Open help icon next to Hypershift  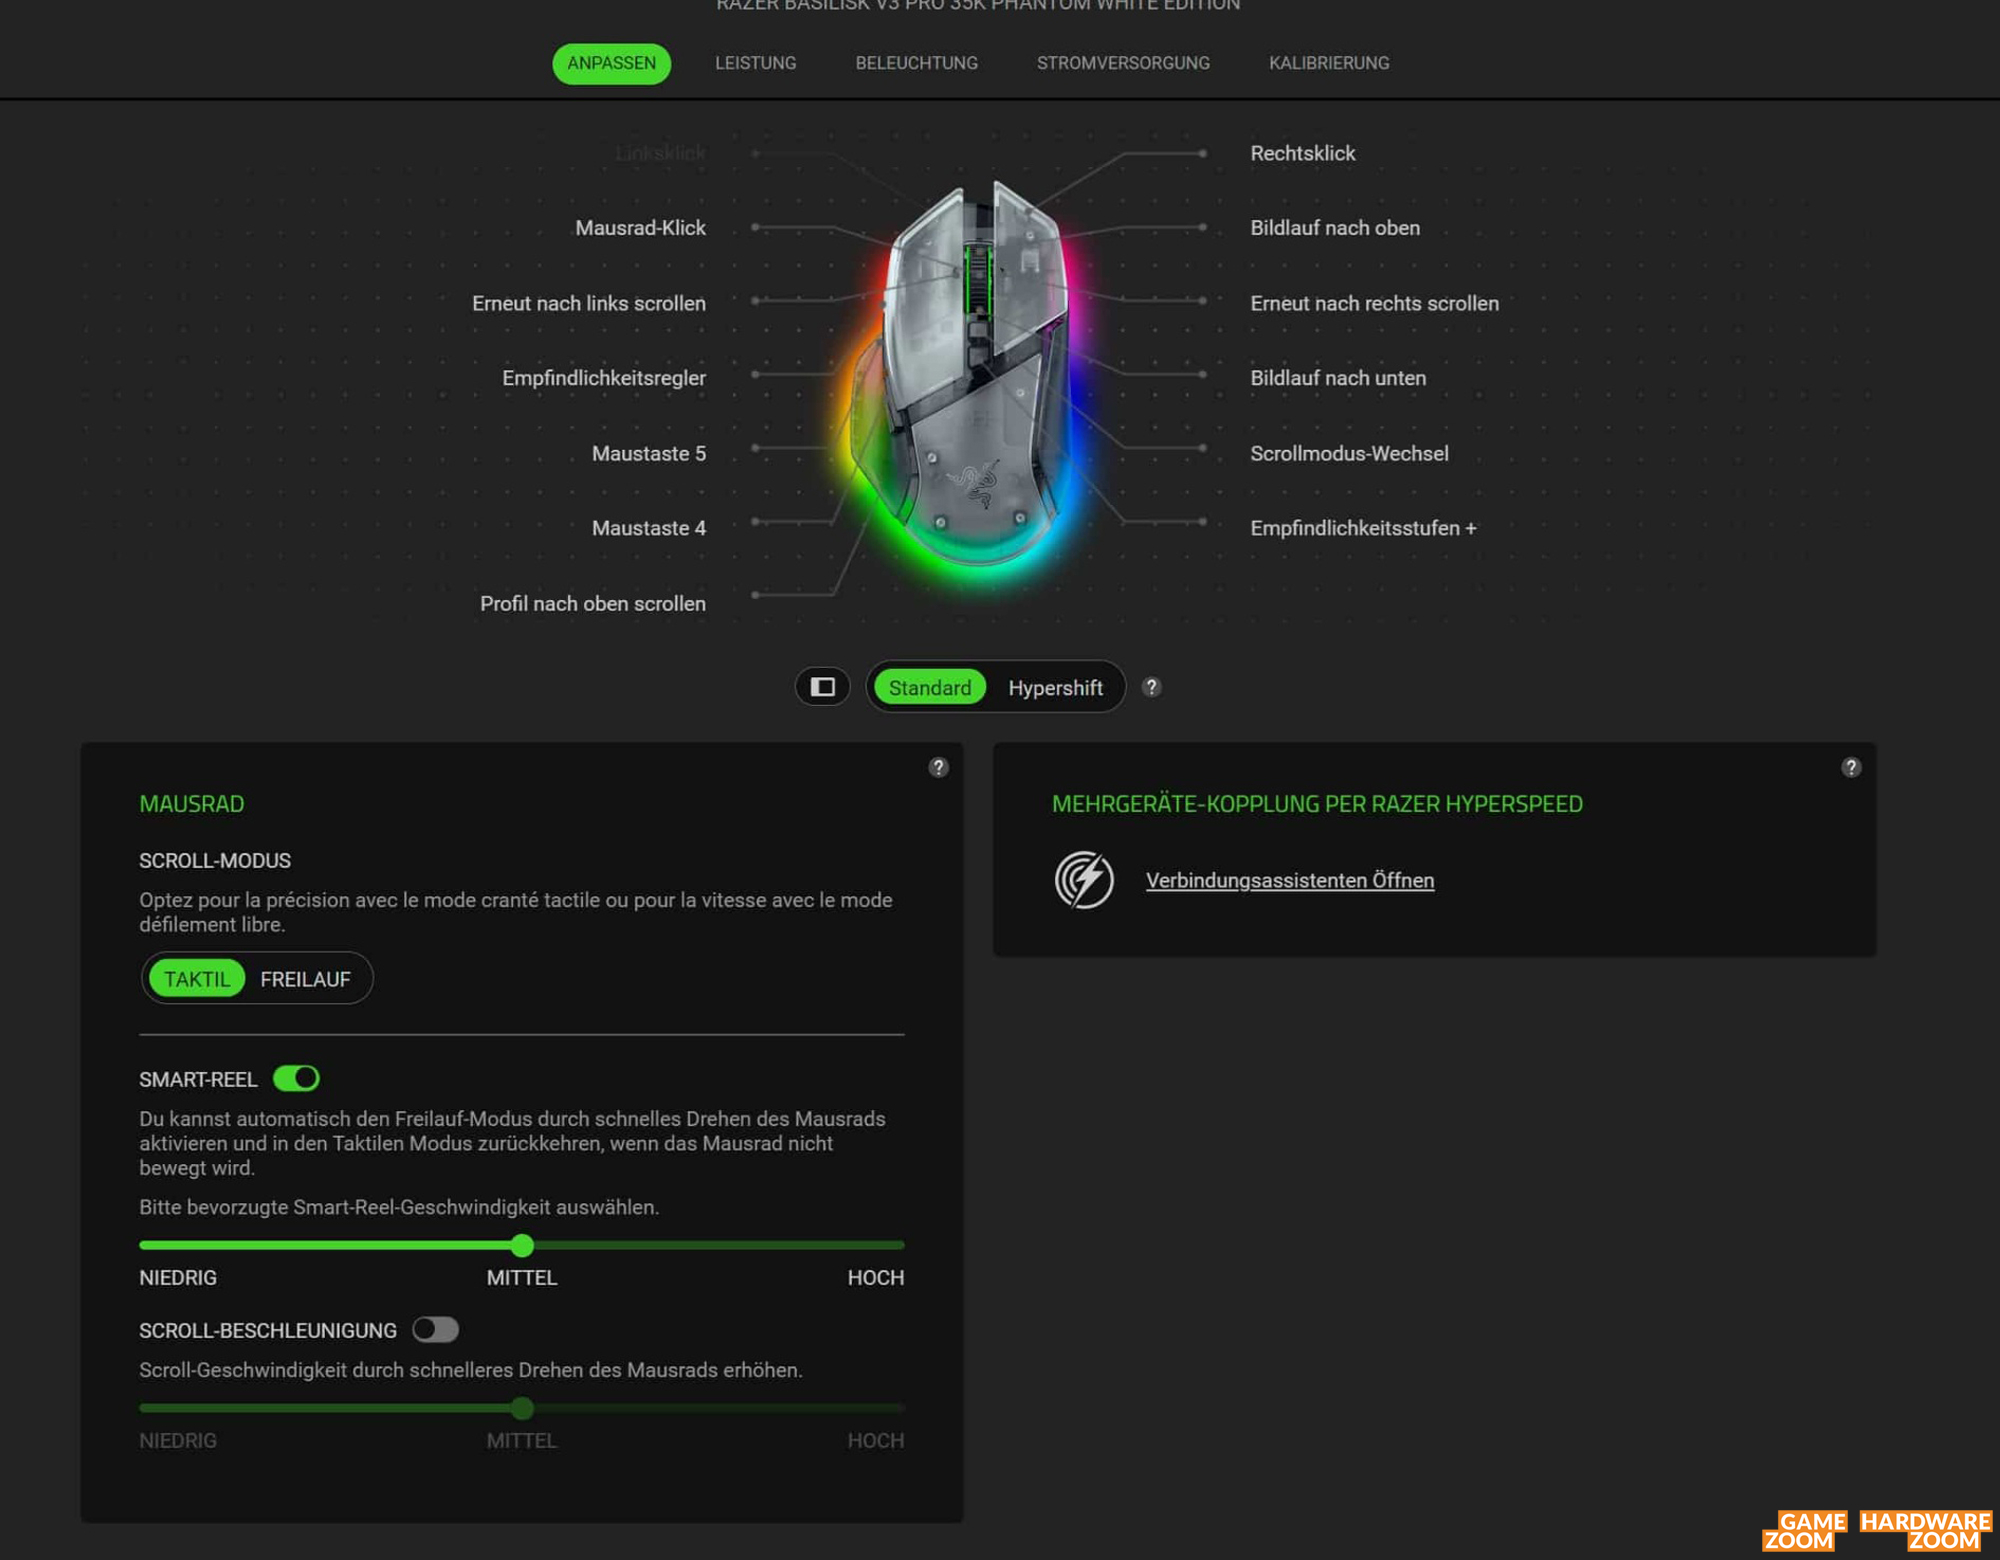click(x=1151, y=687)
